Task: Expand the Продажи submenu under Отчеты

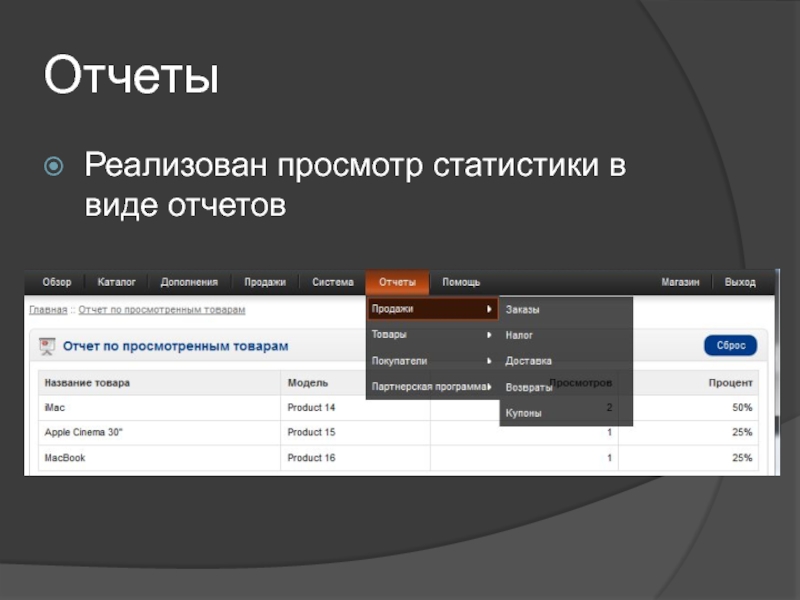Action: [432, 309]
